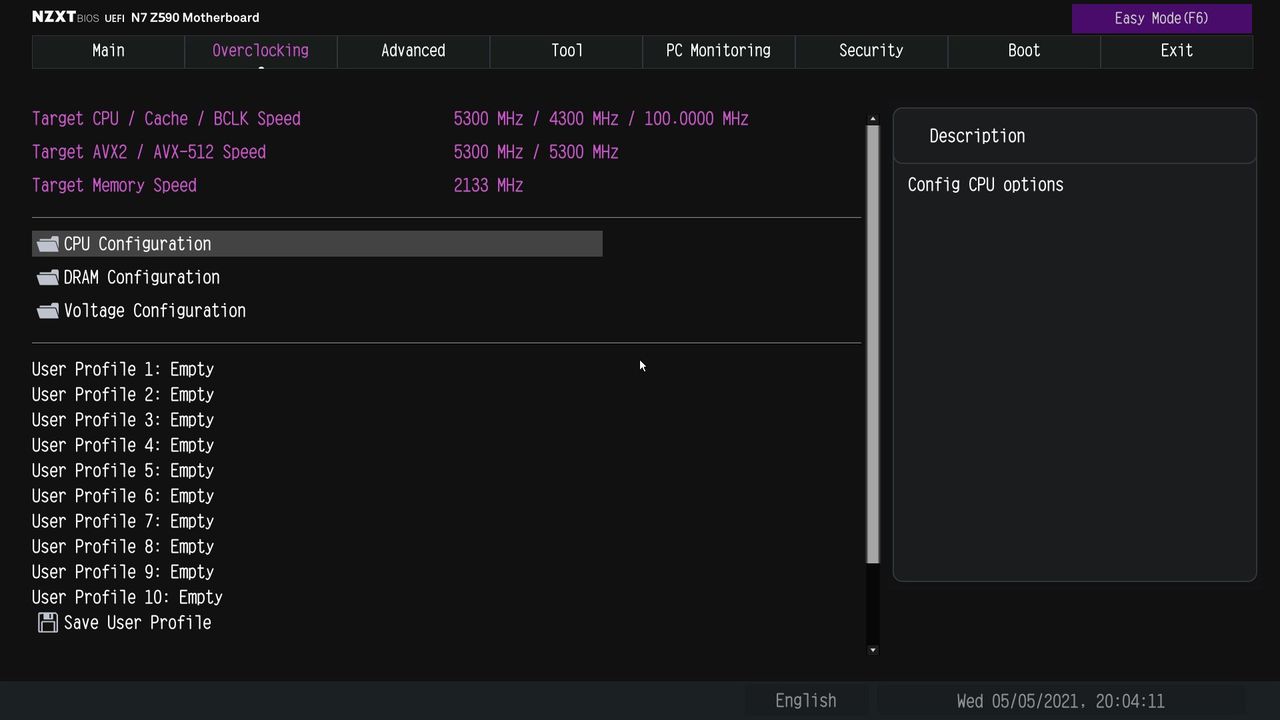Click Target CPU / Cache / BCLK Speed label

point(166,119)
